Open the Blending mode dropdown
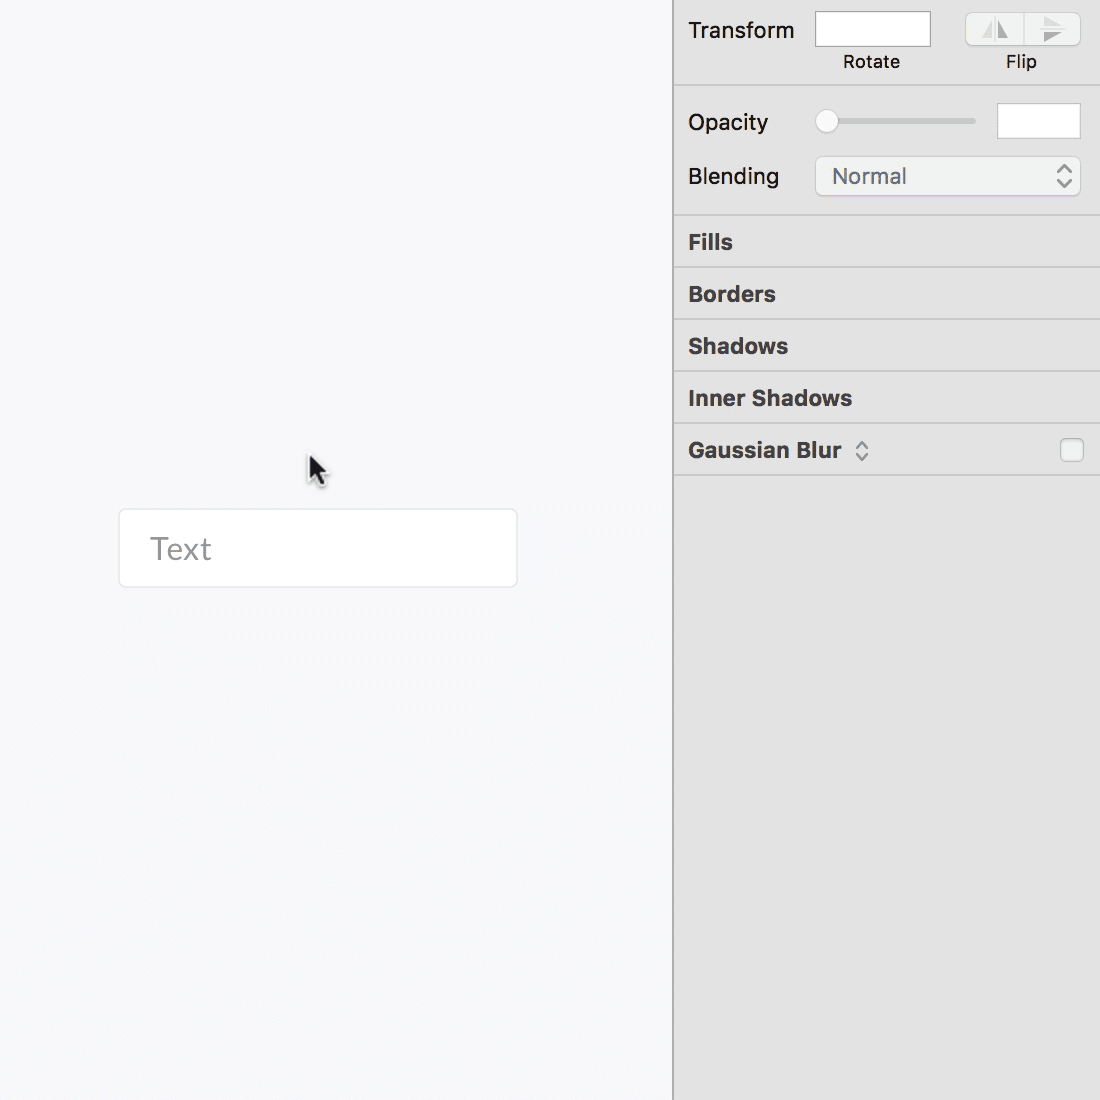The height and width of the screenshot is (1100, 1100). click(x=947, y=176)
